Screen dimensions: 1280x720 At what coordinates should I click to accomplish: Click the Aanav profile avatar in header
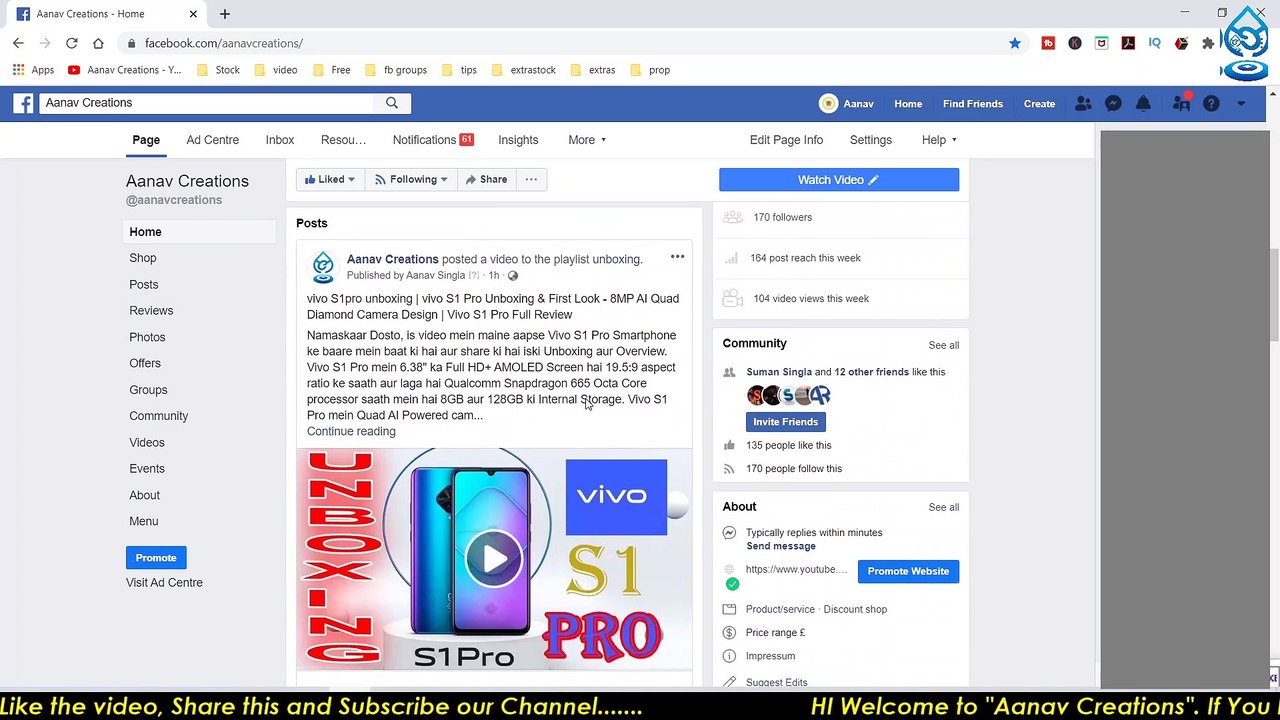(x=828, y=103)
